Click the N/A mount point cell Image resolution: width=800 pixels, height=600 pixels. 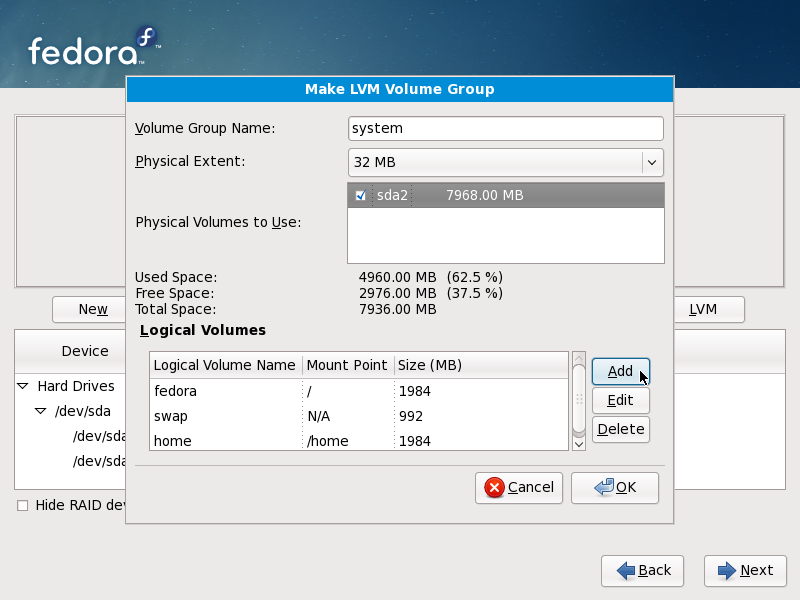[x=319, y=416]
